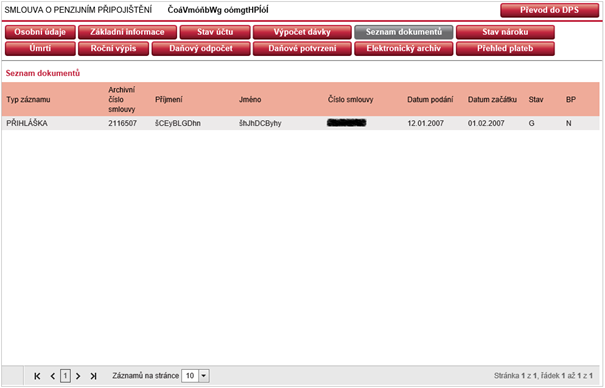Viewport: 605px width, 388px height.
Task: Select page number 1 in pager
Action: coord(65,376)
